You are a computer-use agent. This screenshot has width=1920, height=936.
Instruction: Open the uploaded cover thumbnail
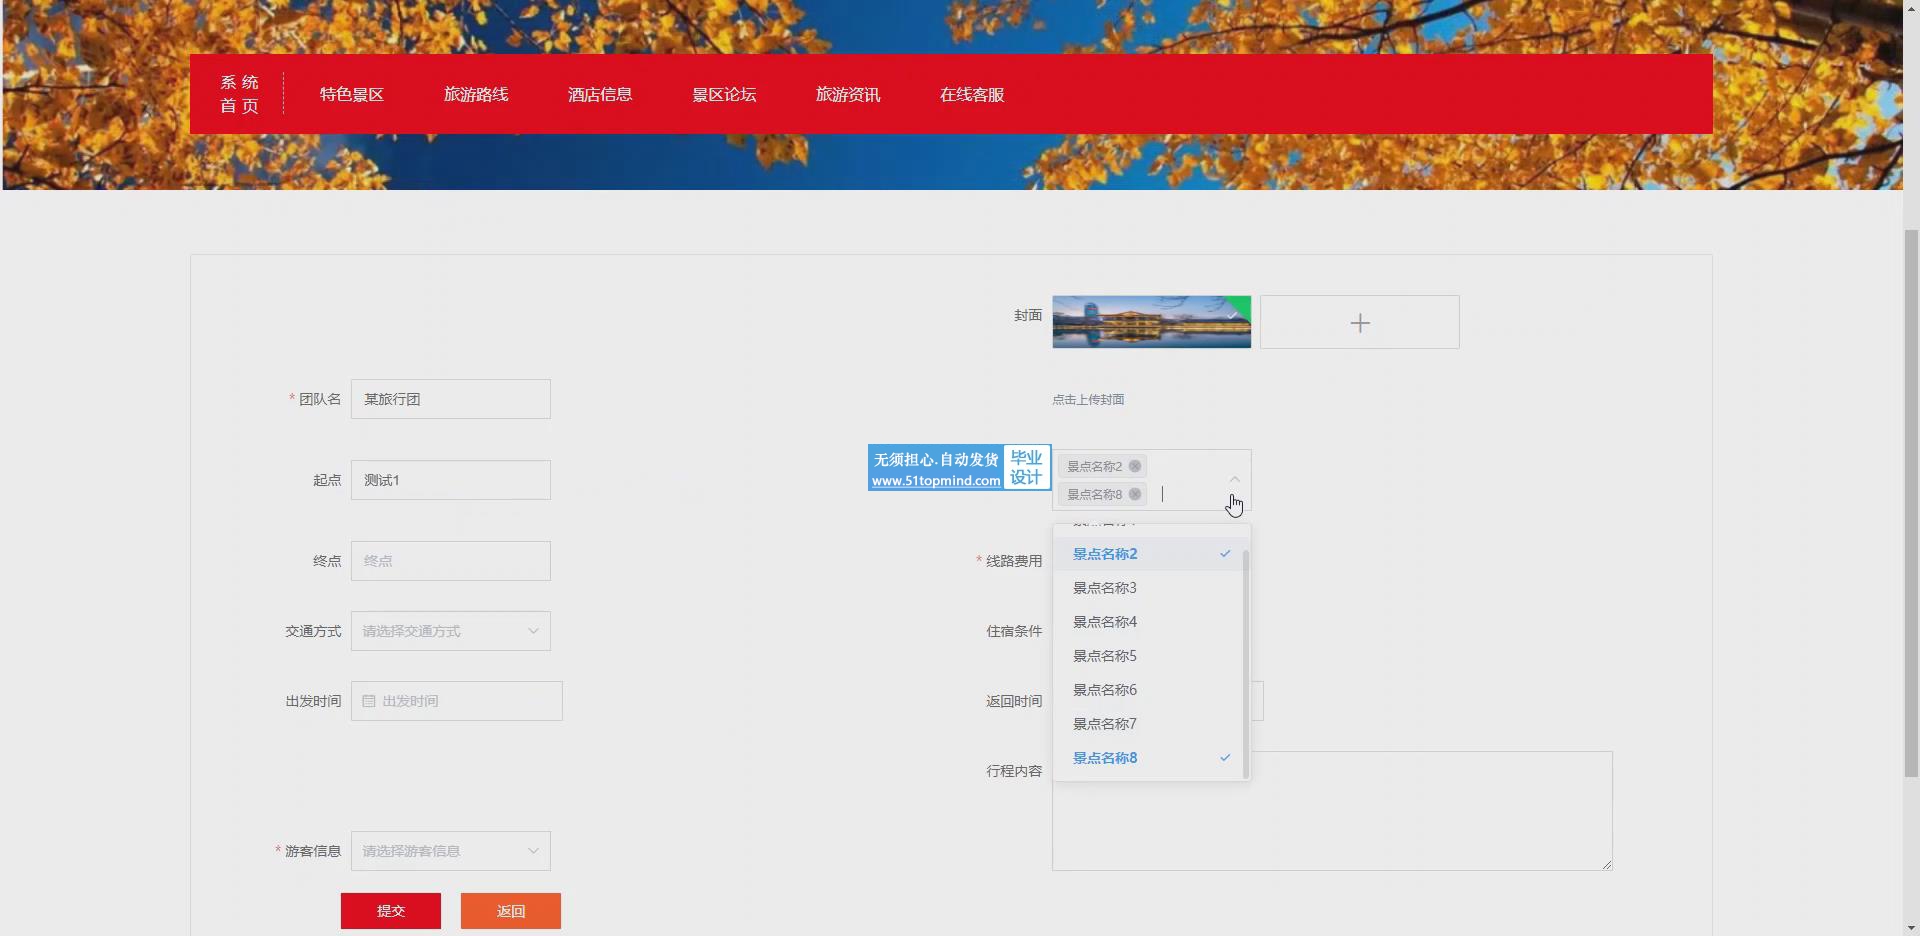click(1151, 322)
